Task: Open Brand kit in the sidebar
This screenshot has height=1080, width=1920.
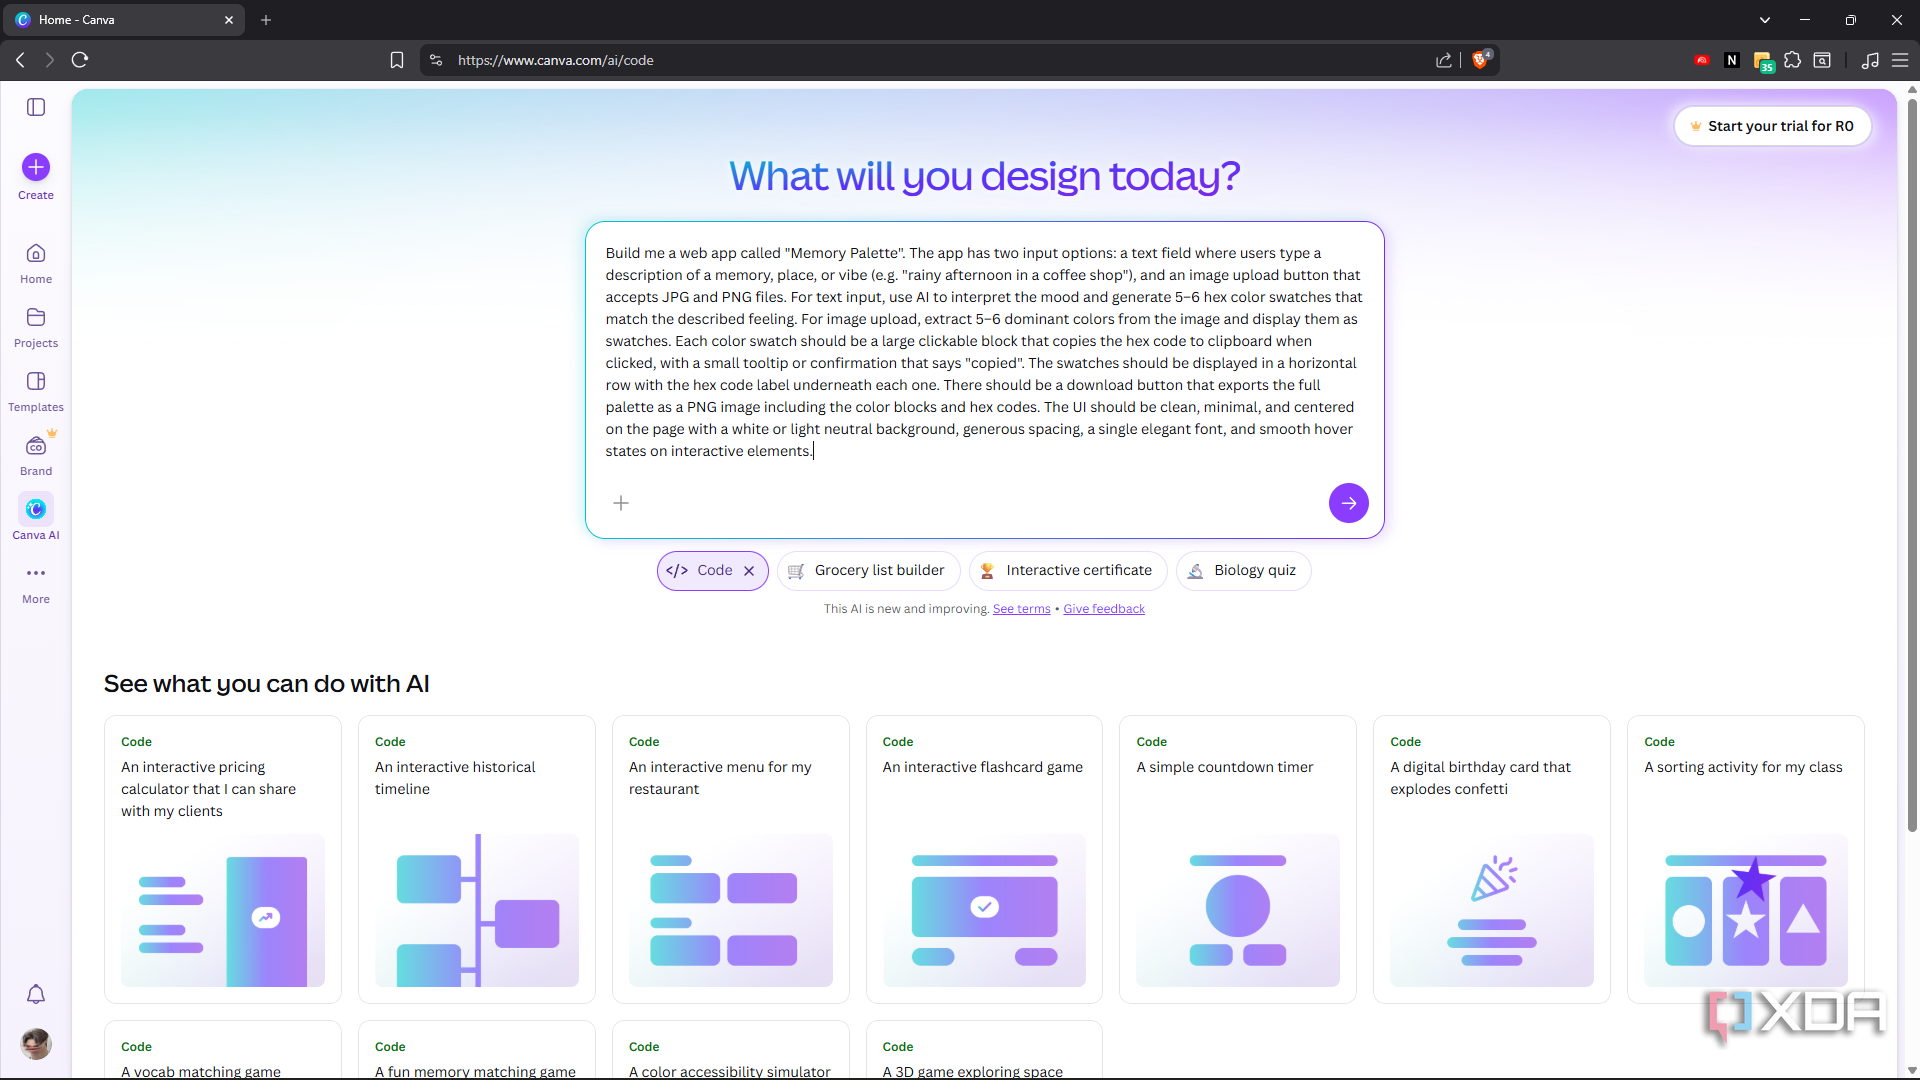Action: coord(36,456)
